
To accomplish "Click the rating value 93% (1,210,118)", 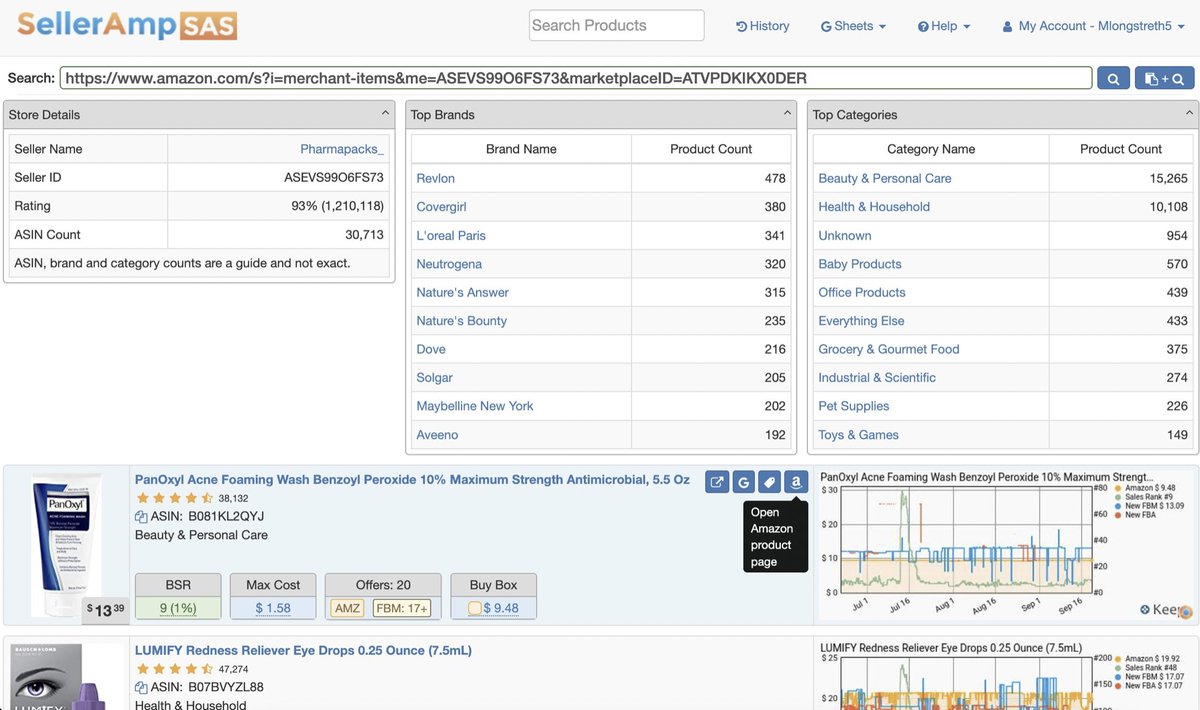I will click(x=338, y=206).
